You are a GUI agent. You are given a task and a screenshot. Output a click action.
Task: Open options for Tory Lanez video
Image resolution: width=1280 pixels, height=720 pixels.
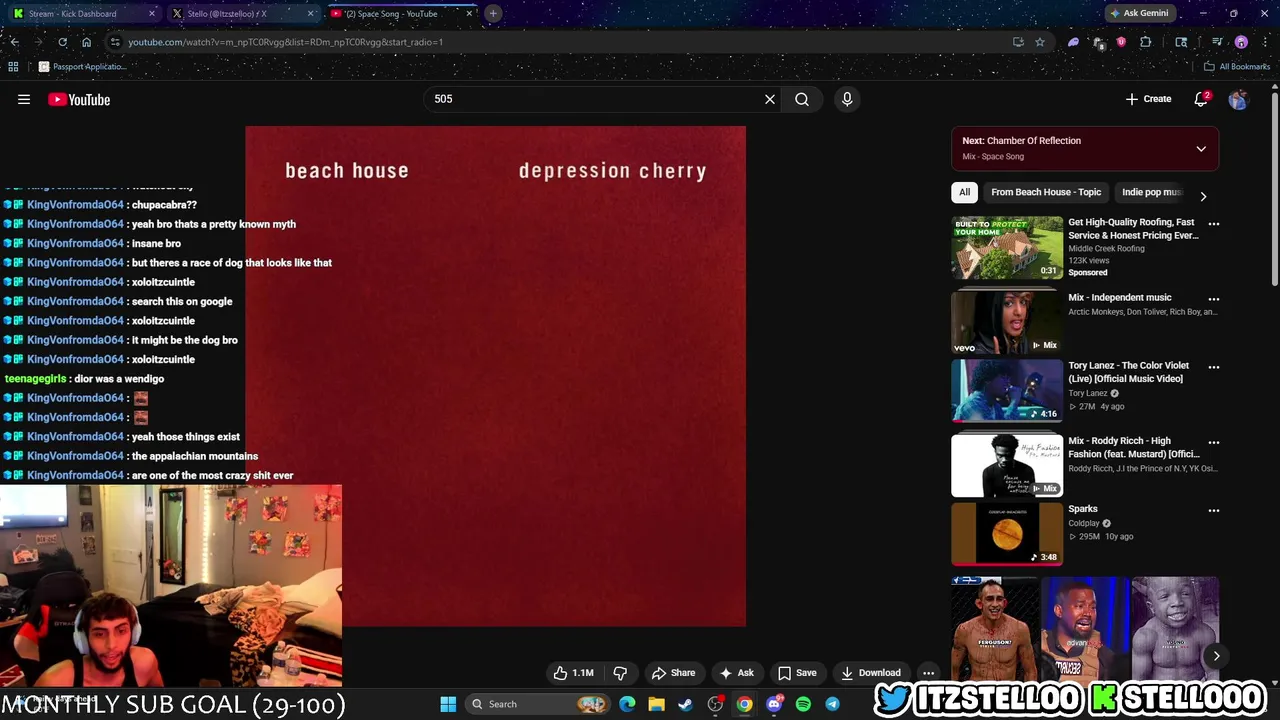pos(1214,367)
